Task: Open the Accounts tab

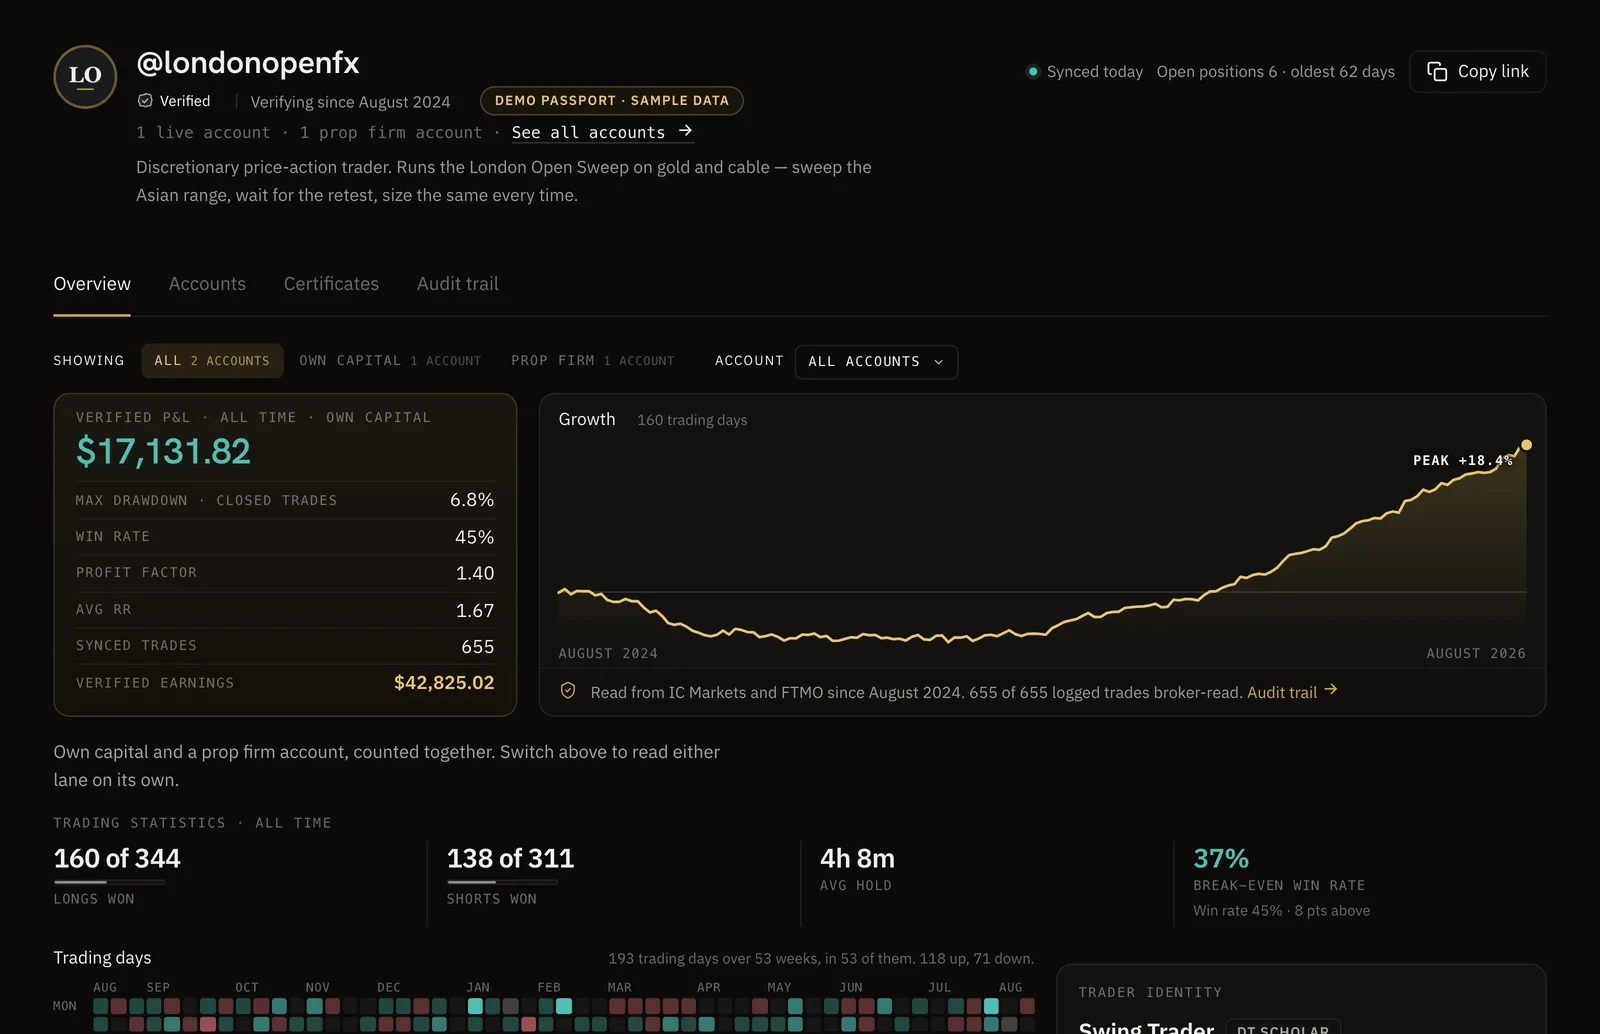Action: click(207, 284)
